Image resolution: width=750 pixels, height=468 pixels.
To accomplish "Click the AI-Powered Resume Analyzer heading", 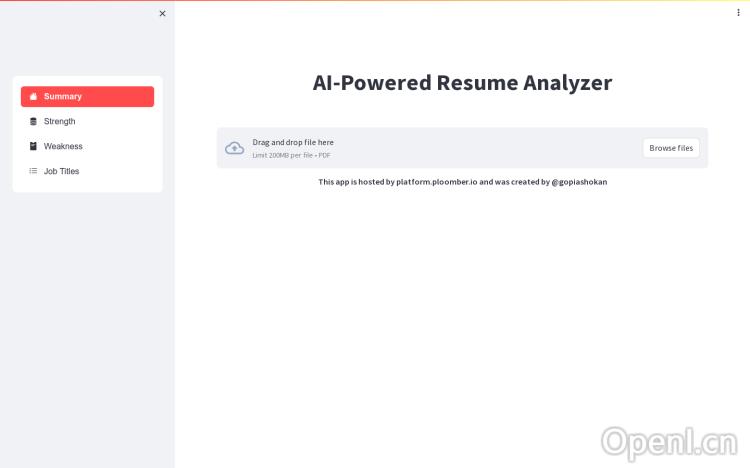I will tap(462, 83).
